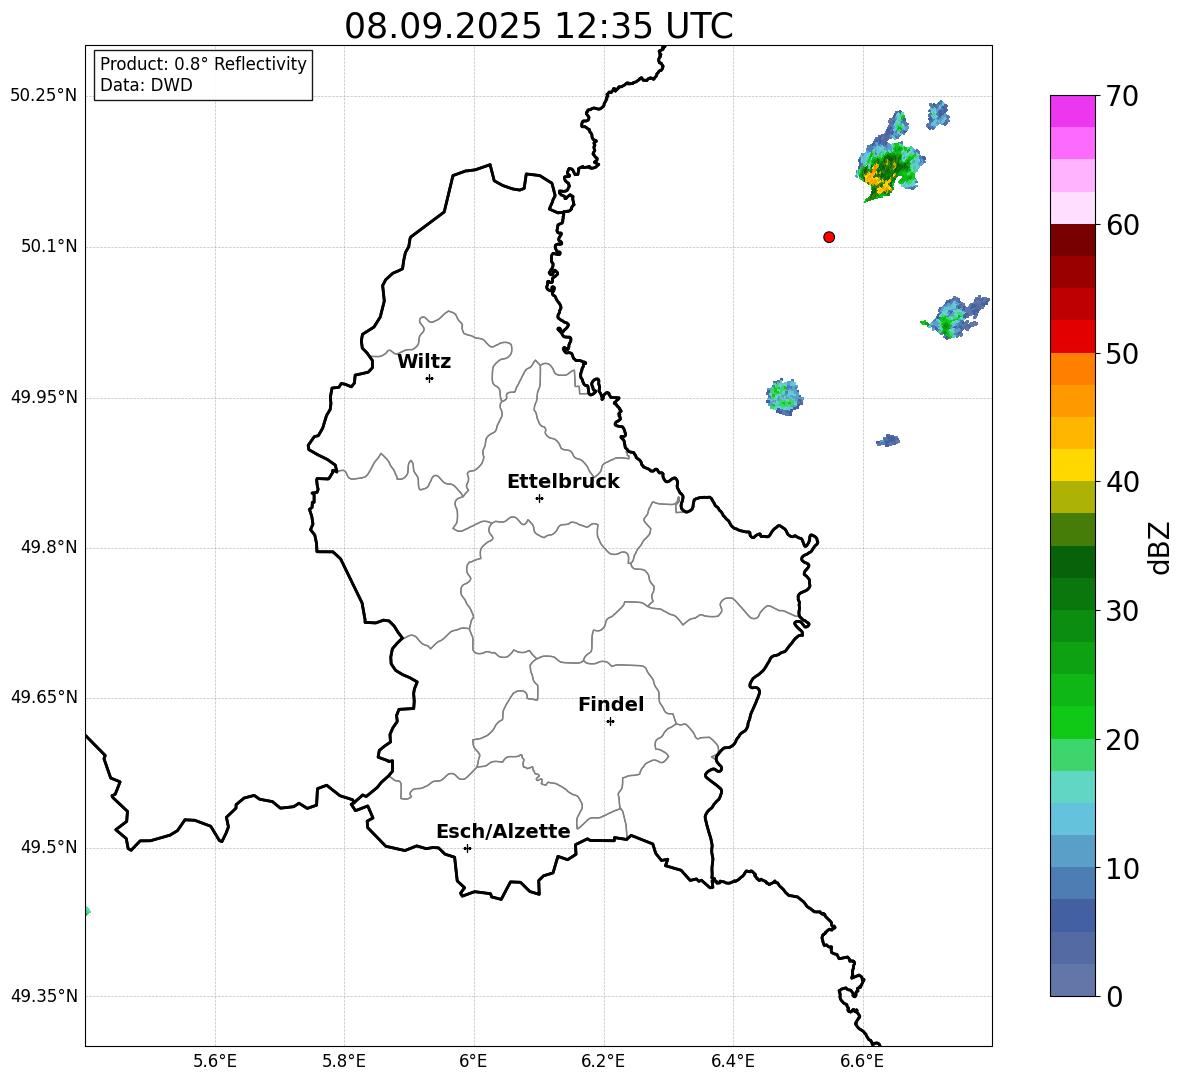Click the Esch/Alzette town label
The image size is (1184, 1081).
[x=503, y=832]
